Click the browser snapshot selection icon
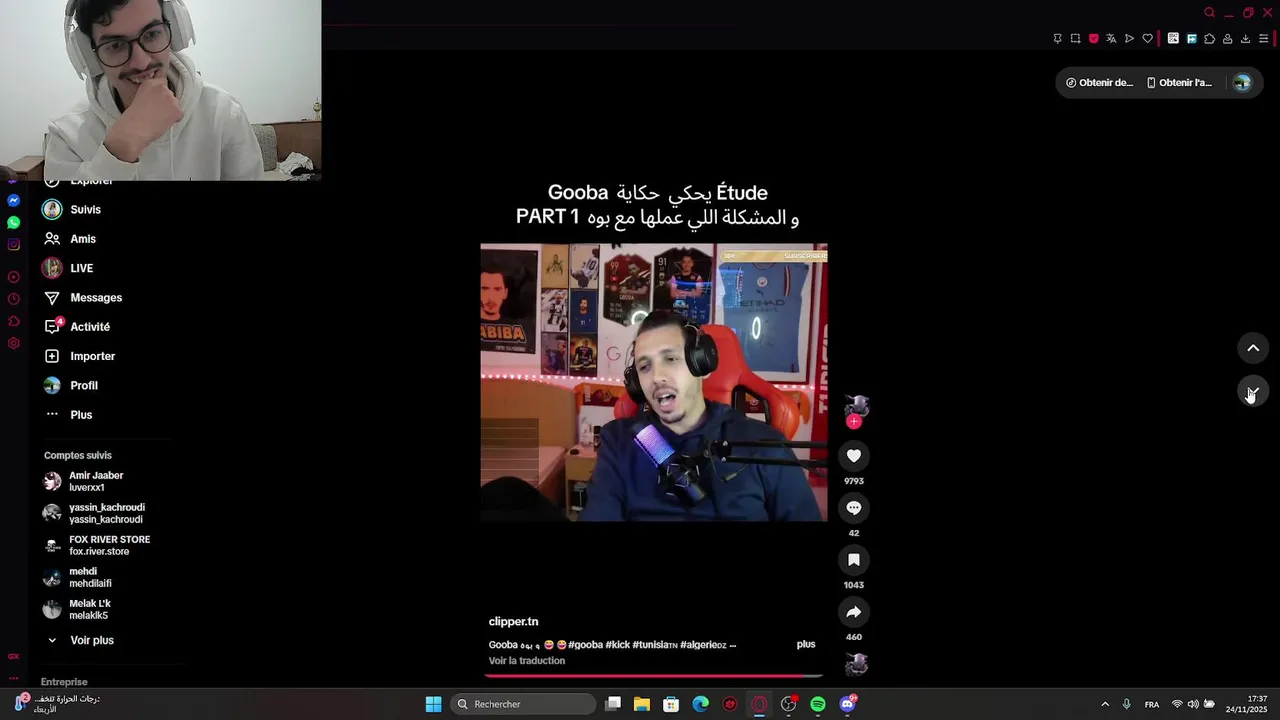The width and height of the screenshot is (1280, 720). [x=1075, y=39]
